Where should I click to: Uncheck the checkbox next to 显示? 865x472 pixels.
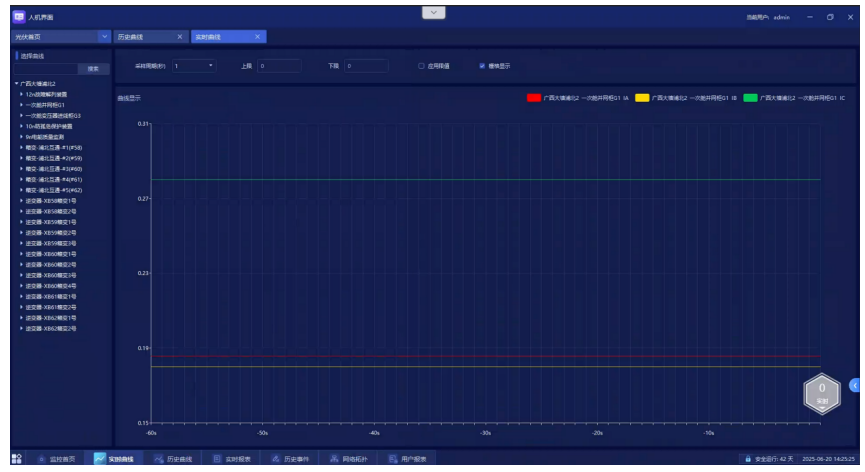(482, 66)
